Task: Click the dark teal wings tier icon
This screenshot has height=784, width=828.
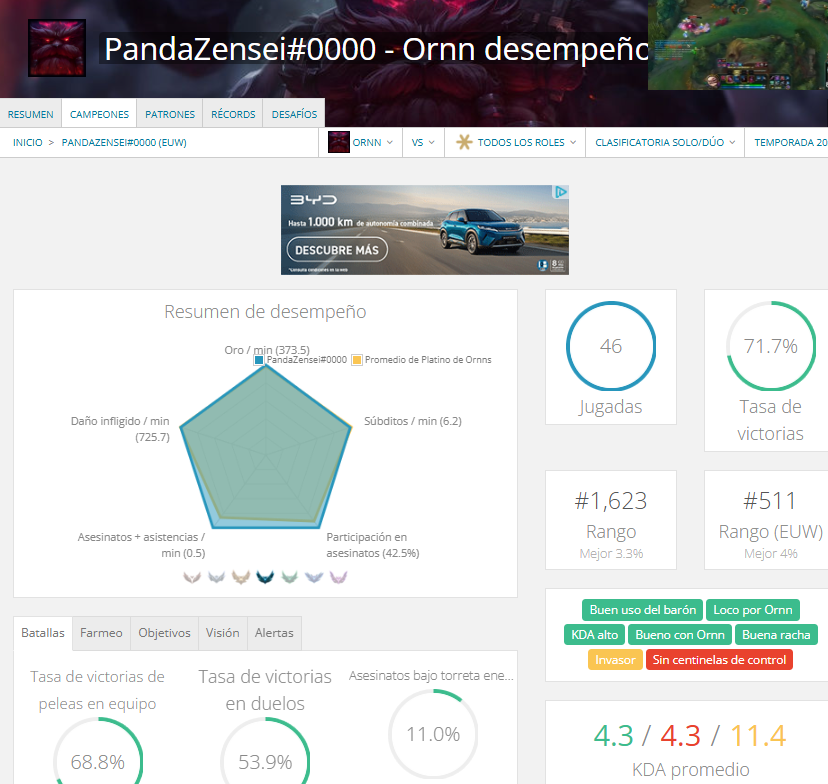Action: pyautogui.click(x=265, y=576)
